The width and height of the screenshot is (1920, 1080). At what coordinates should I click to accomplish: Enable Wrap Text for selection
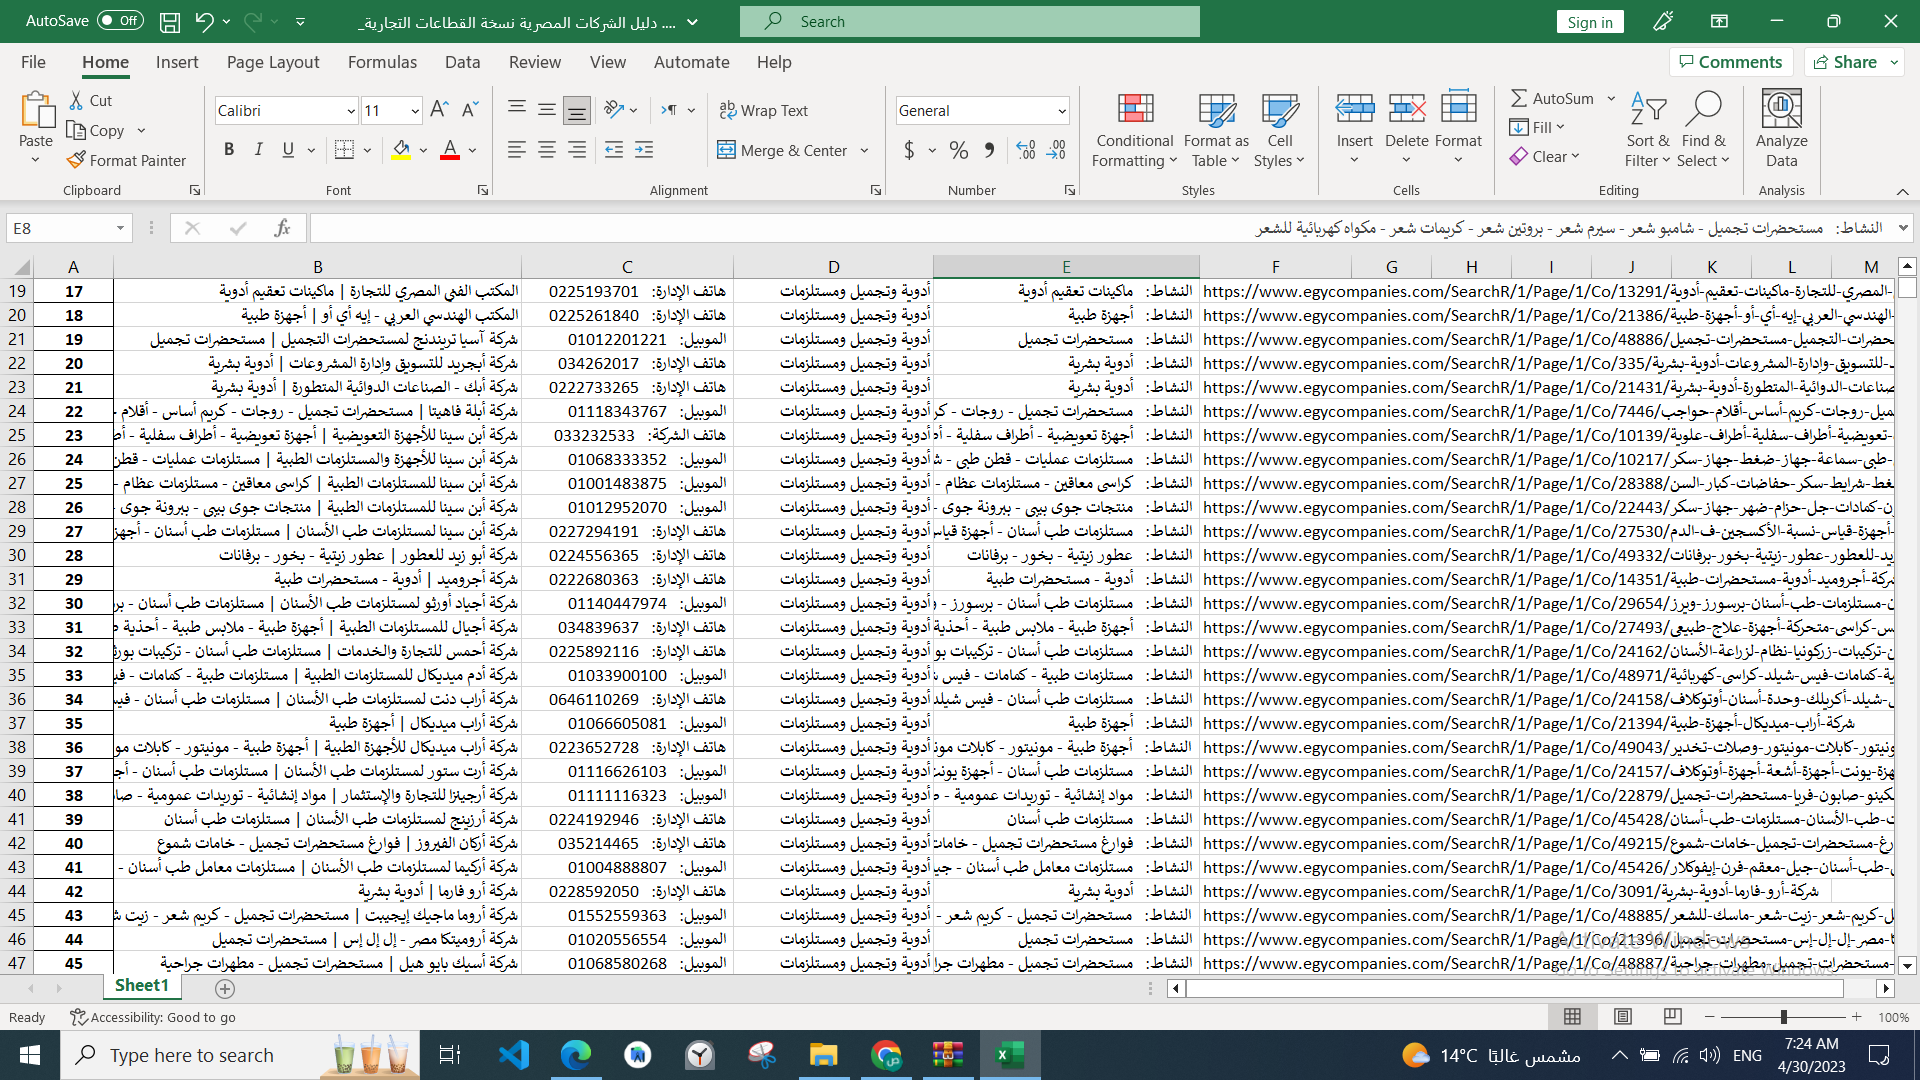764,110
